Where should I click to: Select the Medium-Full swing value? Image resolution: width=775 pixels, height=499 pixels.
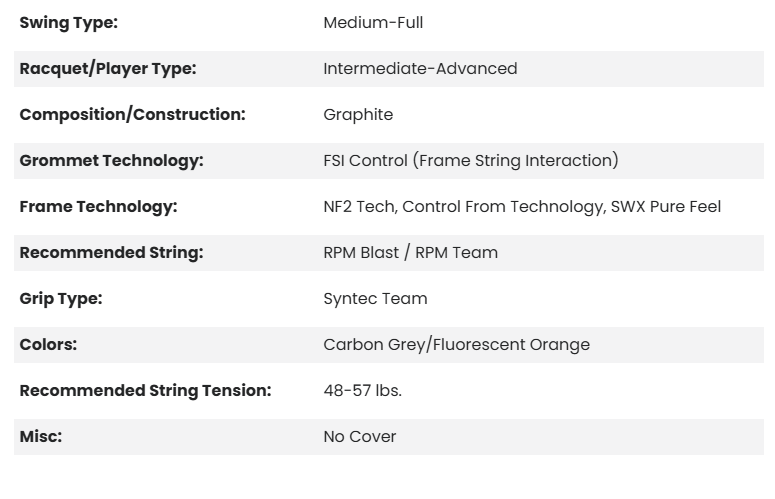pyautogui.click(x=373, y=23)
